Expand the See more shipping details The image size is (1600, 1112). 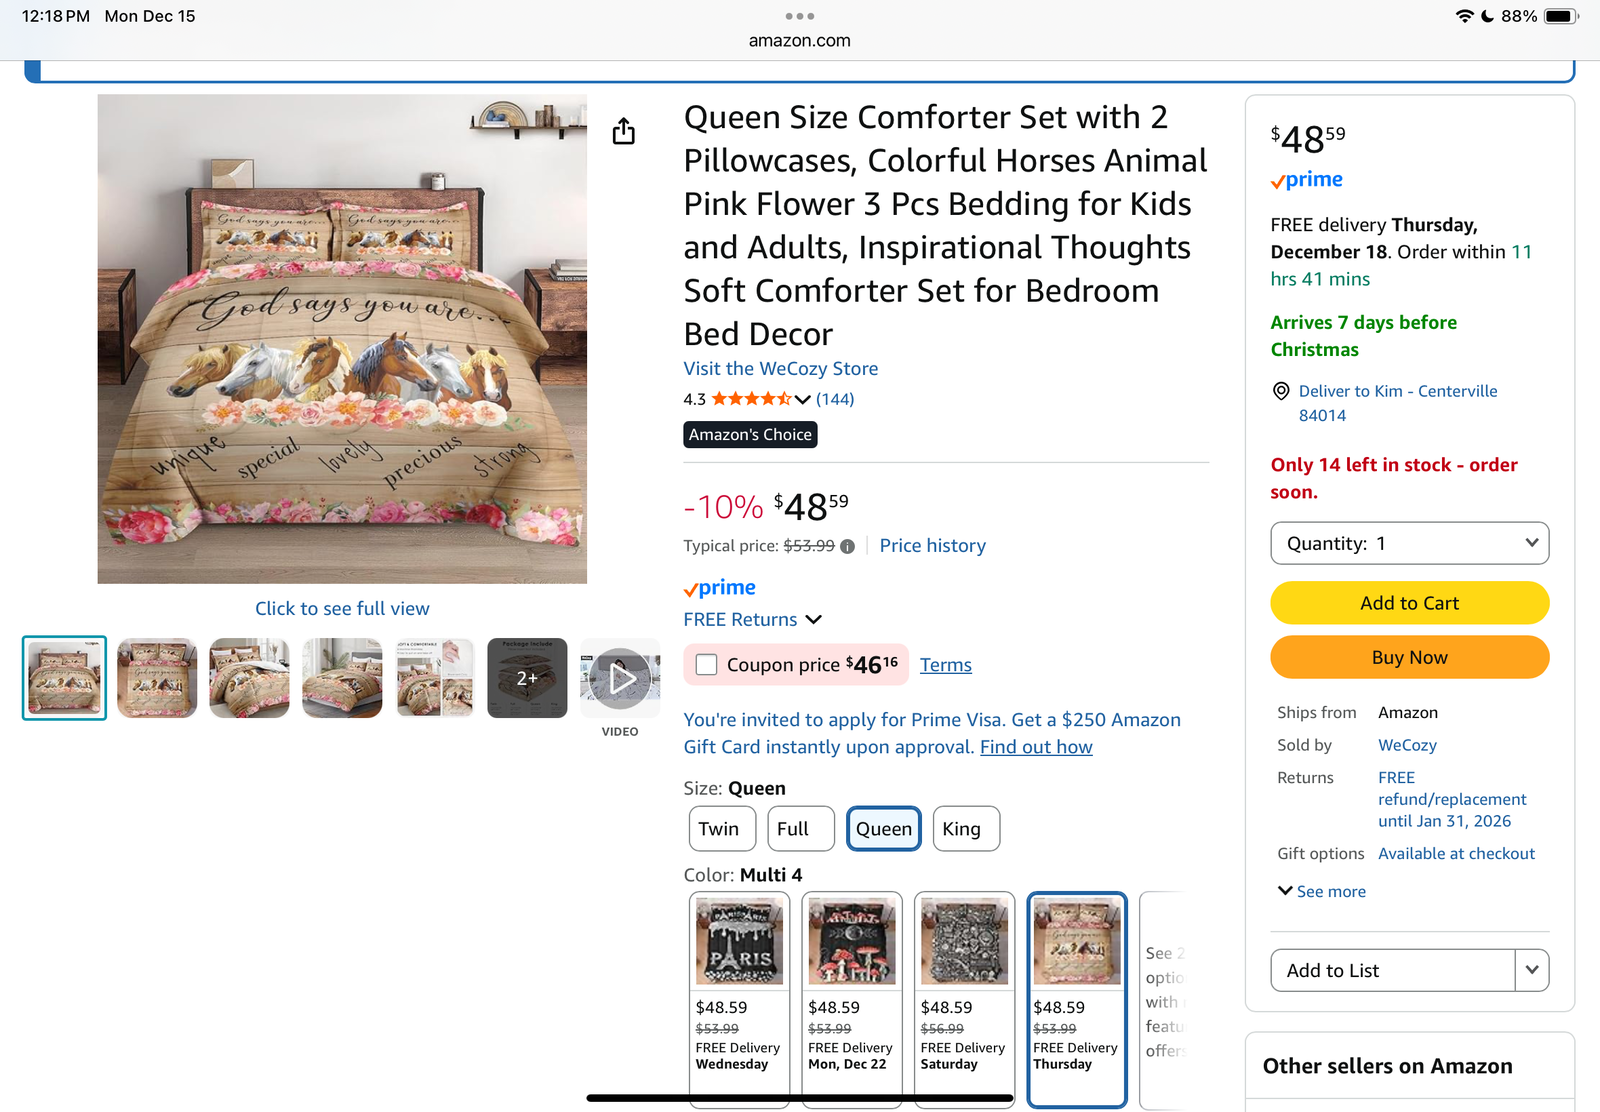point(1320,891)
